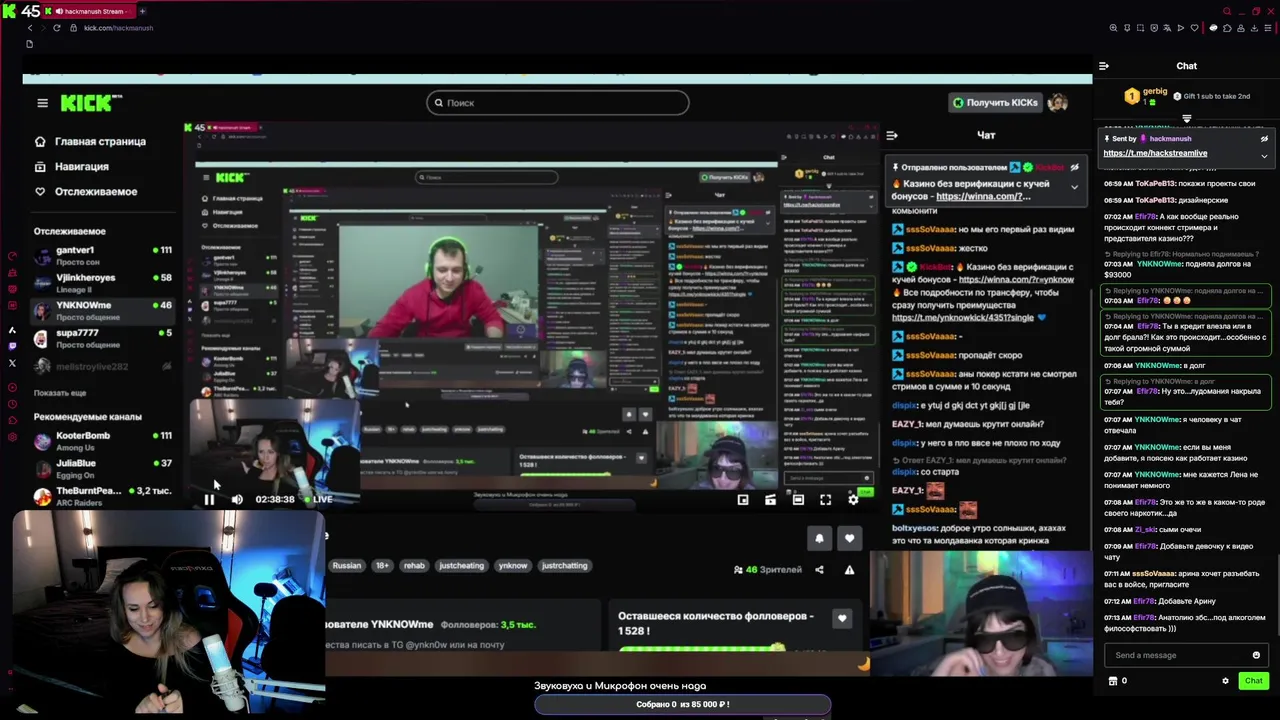This screenshot has height=720, width=1280.
Task: Collapse the outer Chat panel with the arrow icon
Action: coord(1104,66)
